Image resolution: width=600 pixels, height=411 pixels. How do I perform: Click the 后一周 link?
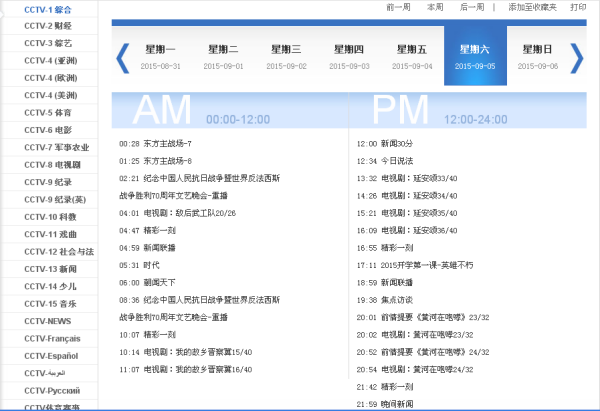coord(472,7)
